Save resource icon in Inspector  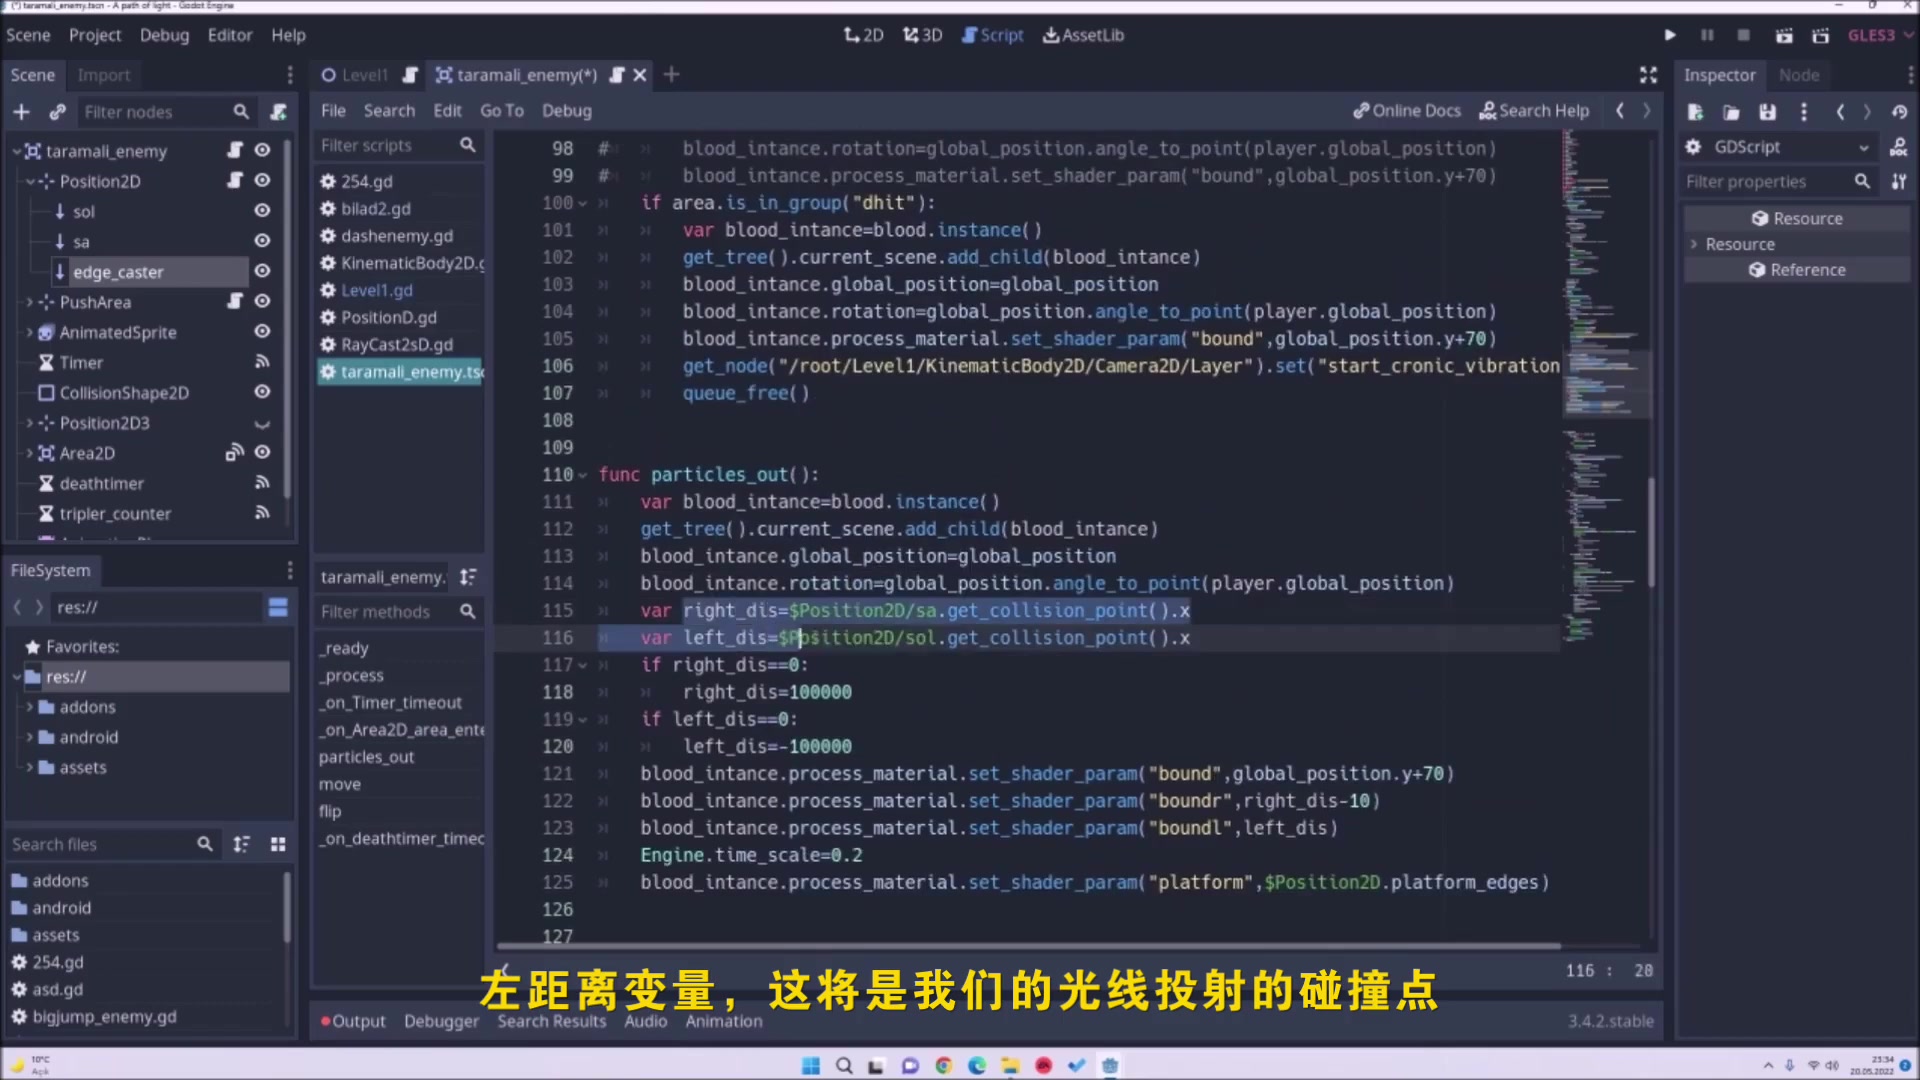(x=1767, y=112)
